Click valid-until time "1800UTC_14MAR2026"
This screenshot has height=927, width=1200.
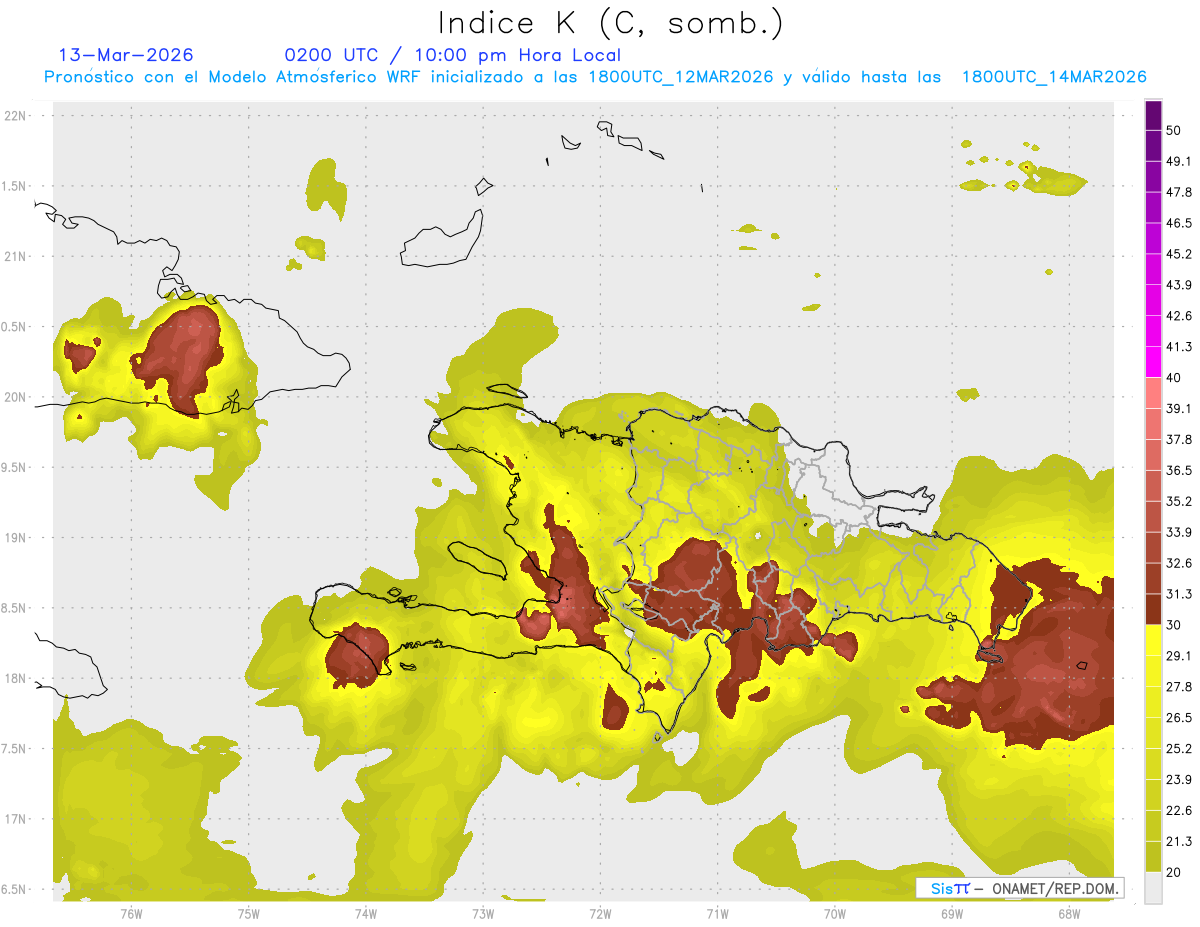[1054, 77]
